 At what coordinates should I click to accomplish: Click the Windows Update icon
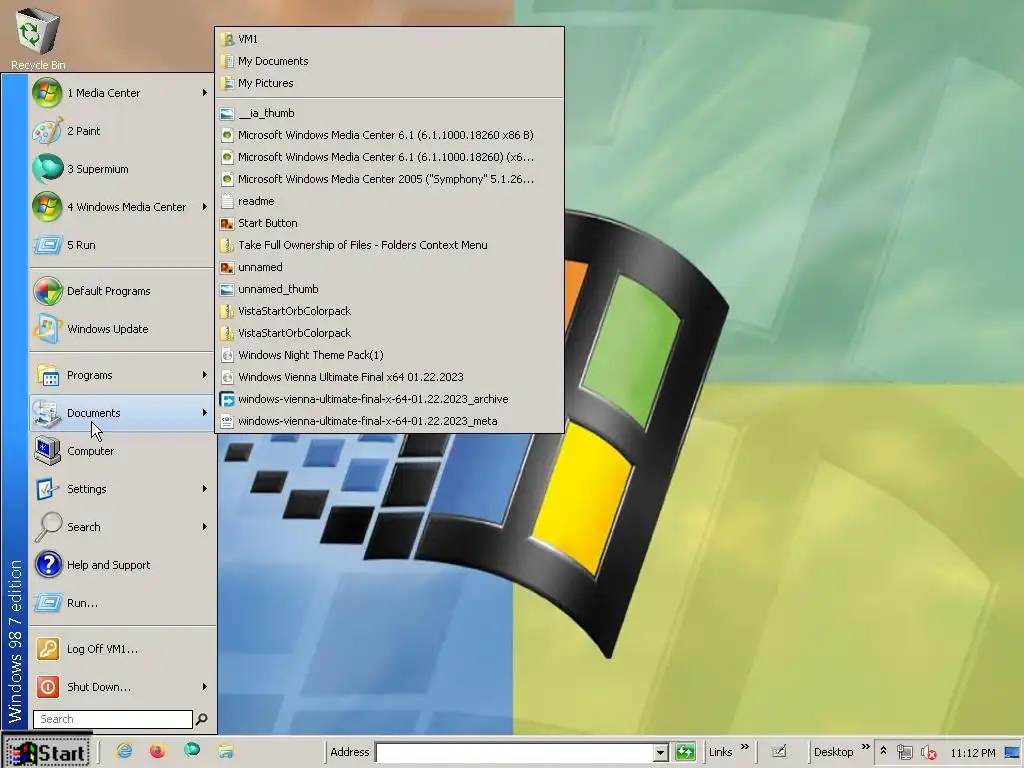(48, 328)
